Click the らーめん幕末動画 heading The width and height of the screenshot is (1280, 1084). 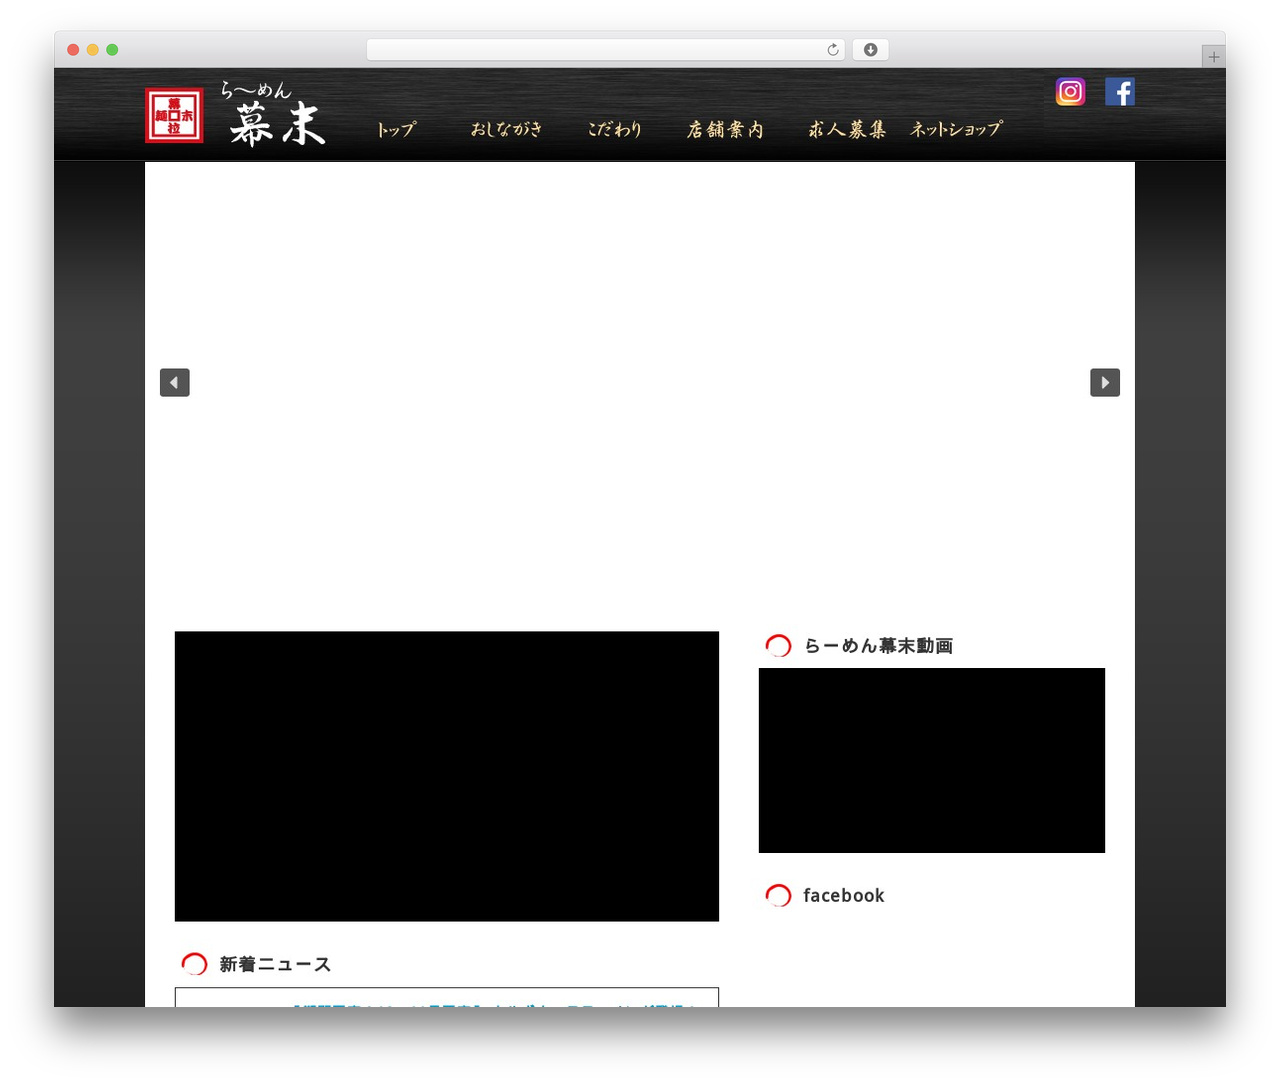(879, 646)
